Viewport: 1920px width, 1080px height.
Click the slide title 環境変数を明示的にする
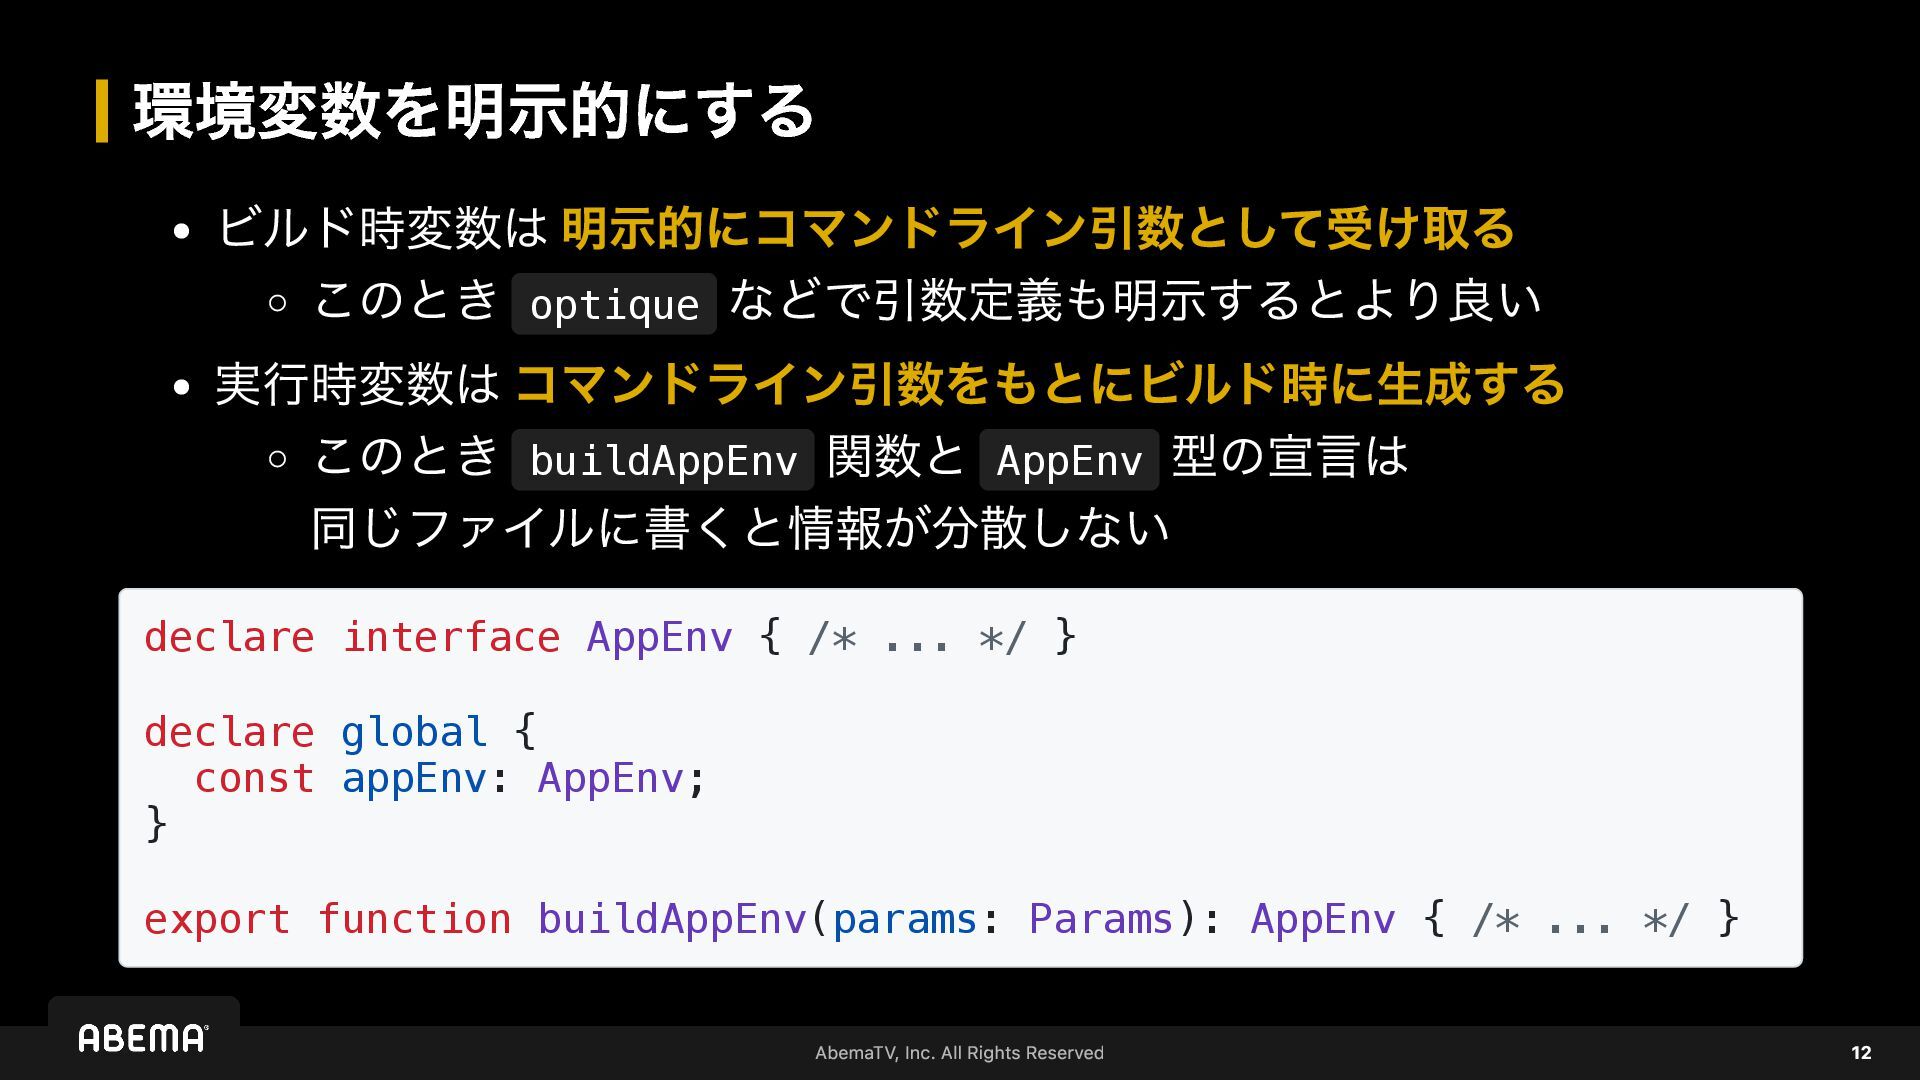(x=473, y=111)
